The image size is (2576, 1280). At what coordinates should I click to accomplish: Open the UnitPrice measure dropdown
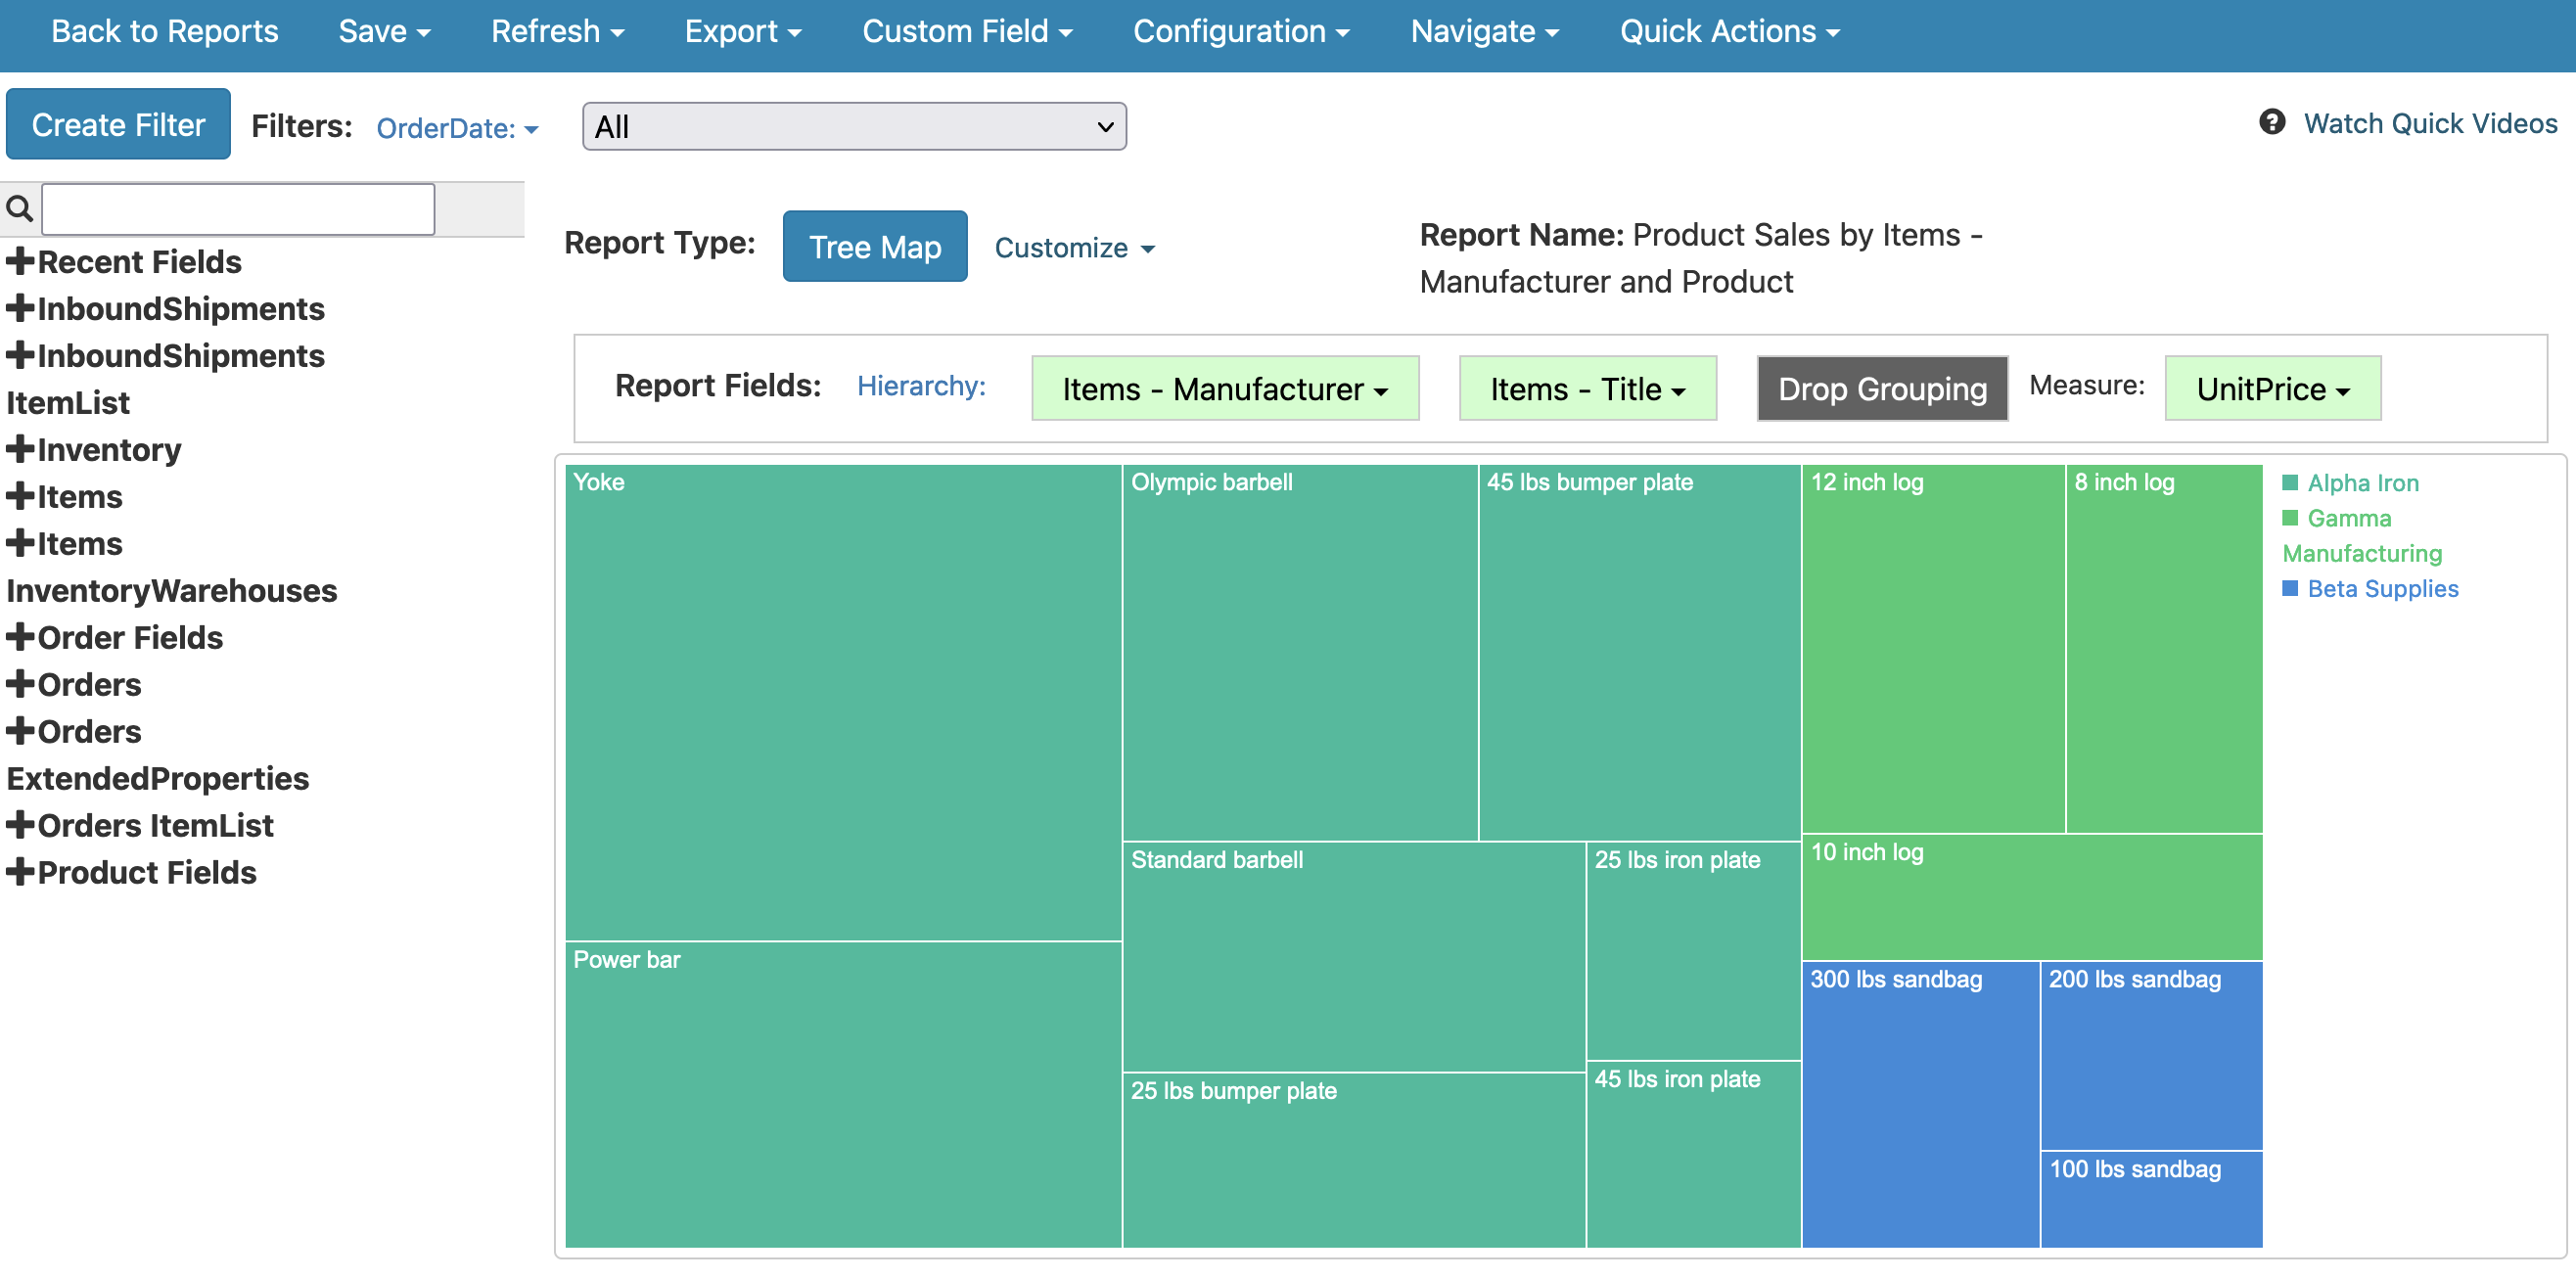pyautogui.click(x=2271, y=389)
